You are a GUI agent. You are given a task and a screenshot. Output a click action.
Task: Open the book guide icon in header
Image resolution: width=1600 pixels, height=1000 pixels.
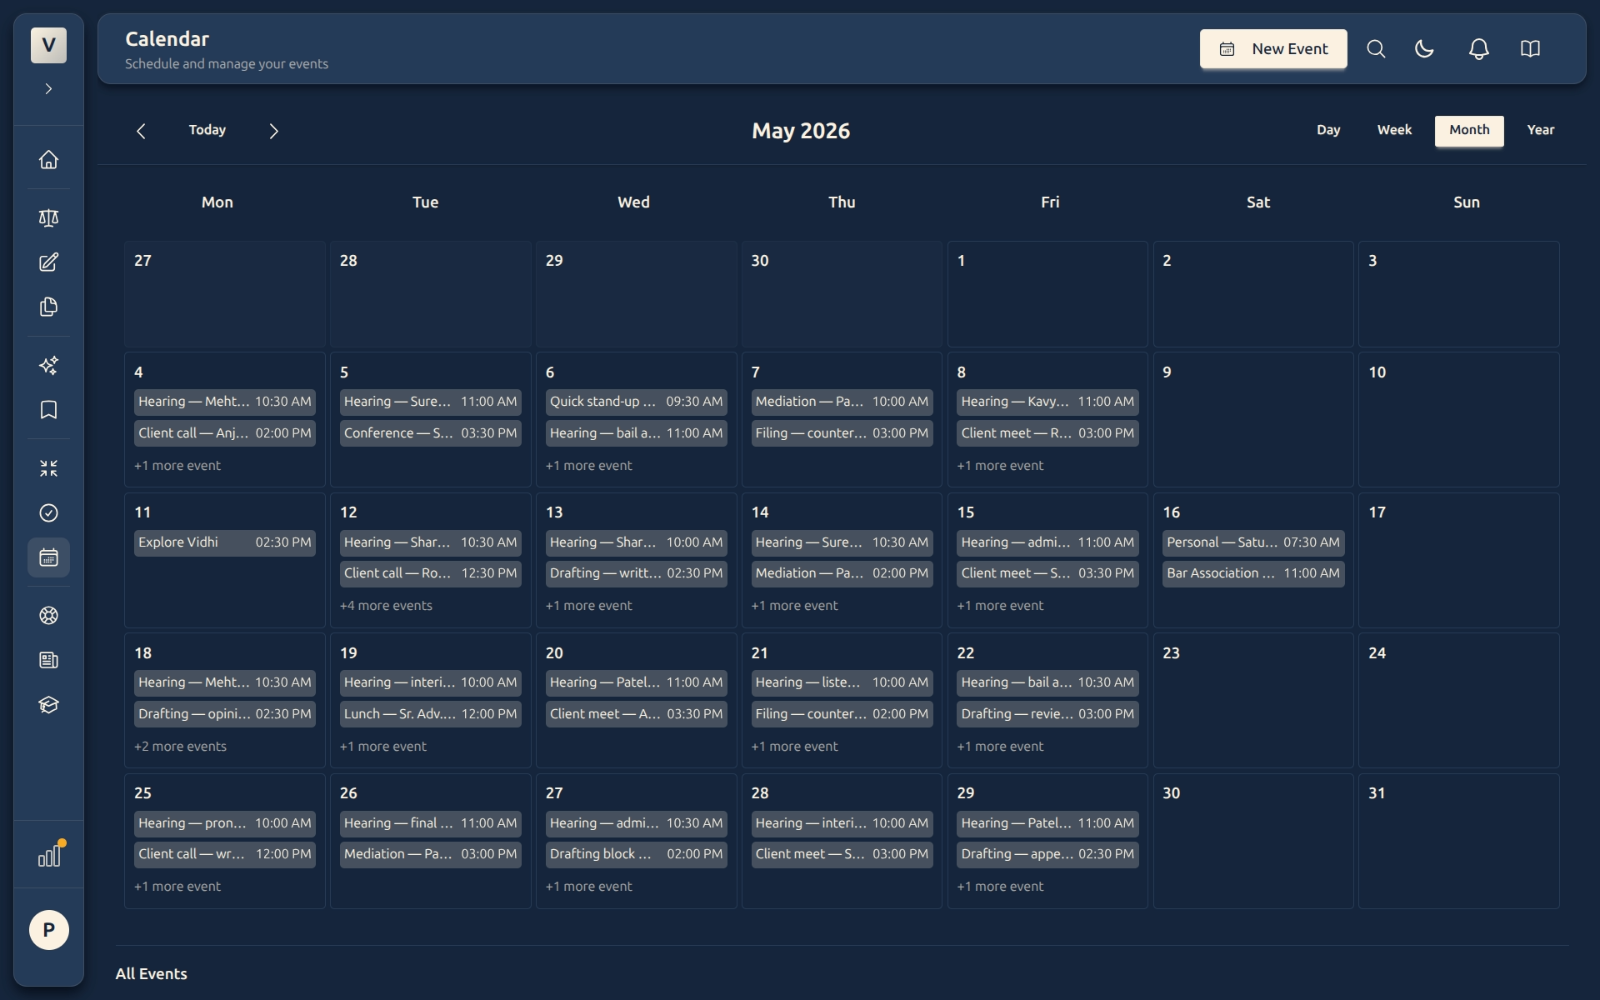click(1530, 49)
